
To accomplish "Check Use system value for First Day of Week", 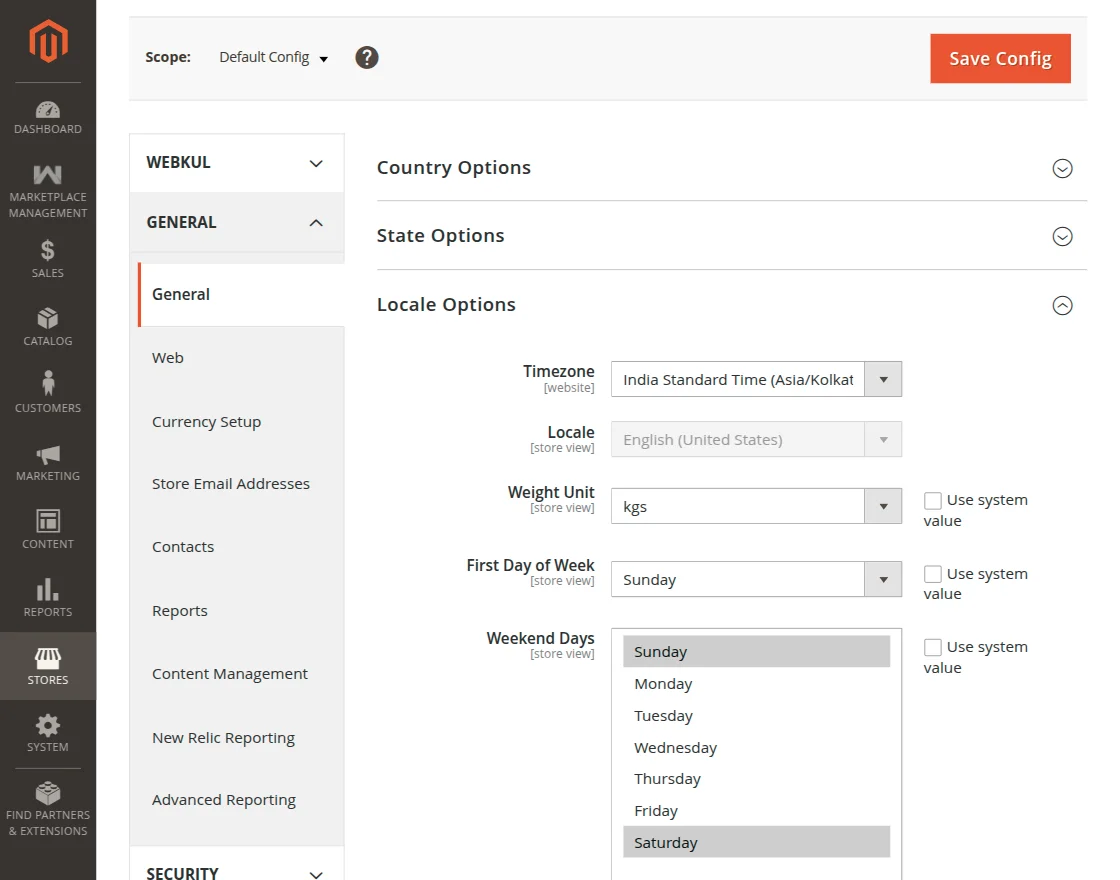I will pos(933,573).
